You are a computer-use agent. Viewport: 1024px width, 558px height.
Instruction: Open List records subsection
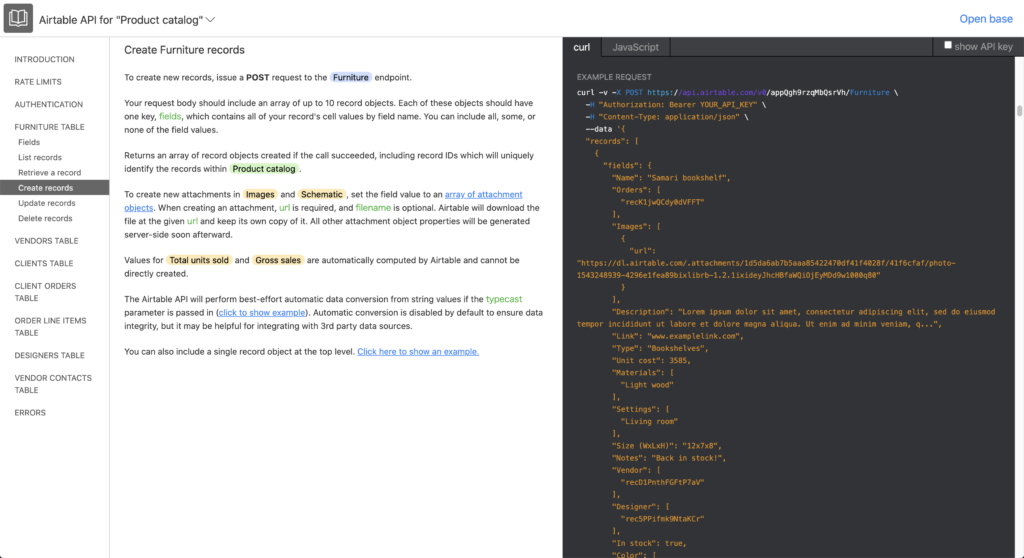pyautogui.click(x=40, y=157)
